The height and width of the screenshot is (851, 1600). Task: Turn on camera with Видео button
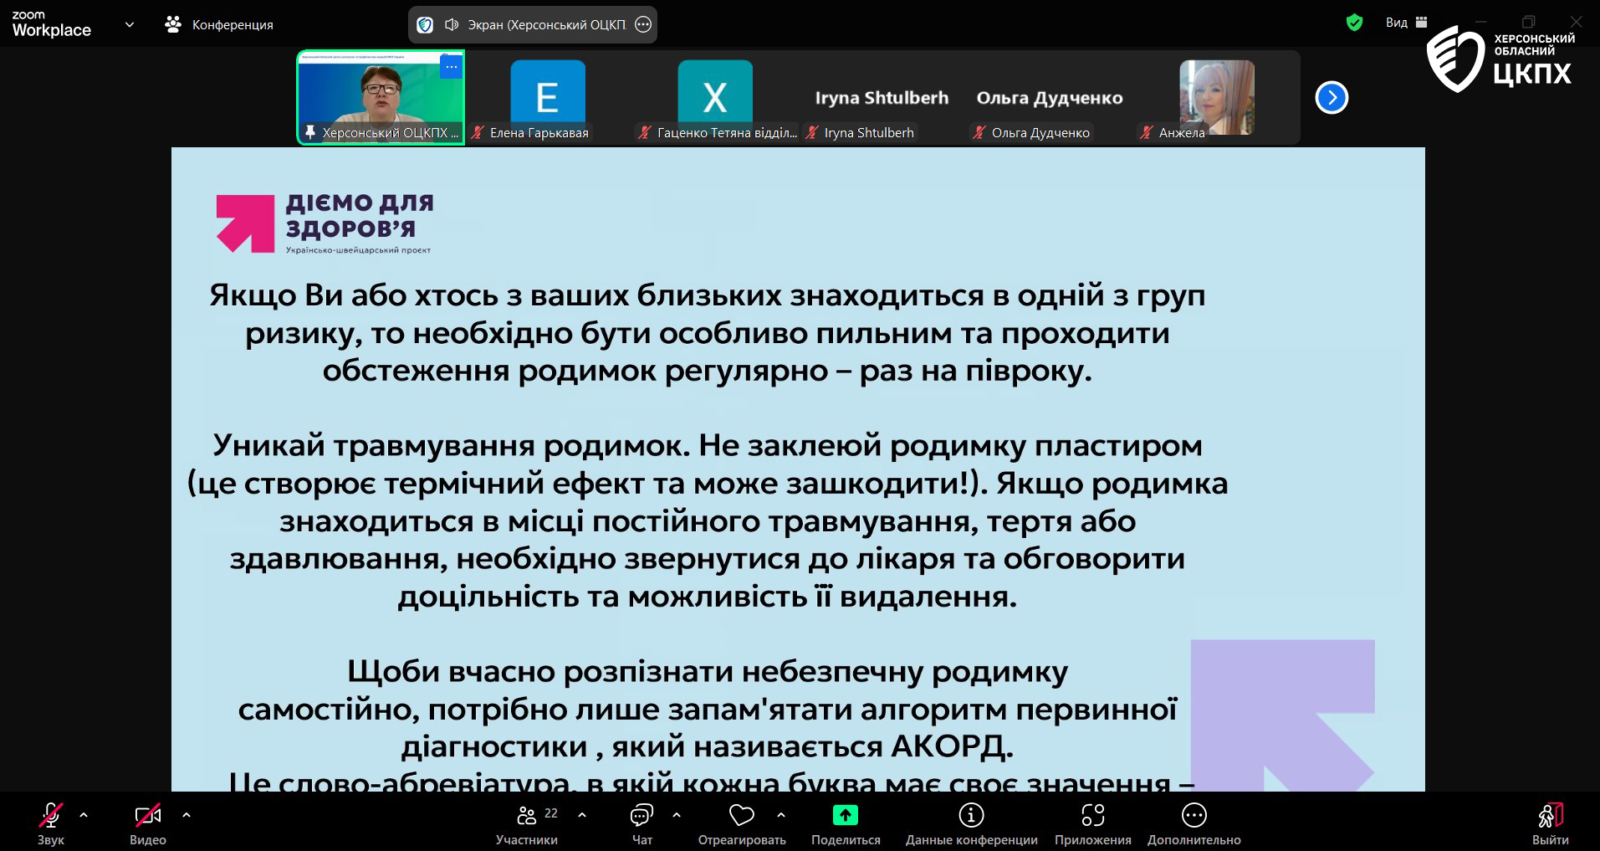148,816
